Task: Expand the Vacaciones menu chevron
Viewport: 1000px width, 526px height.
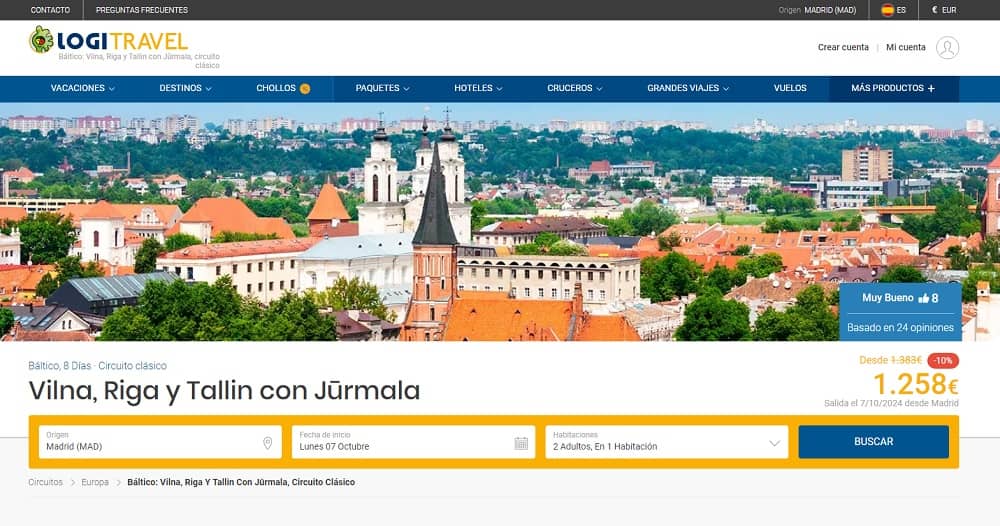Action: pos(112,89)
